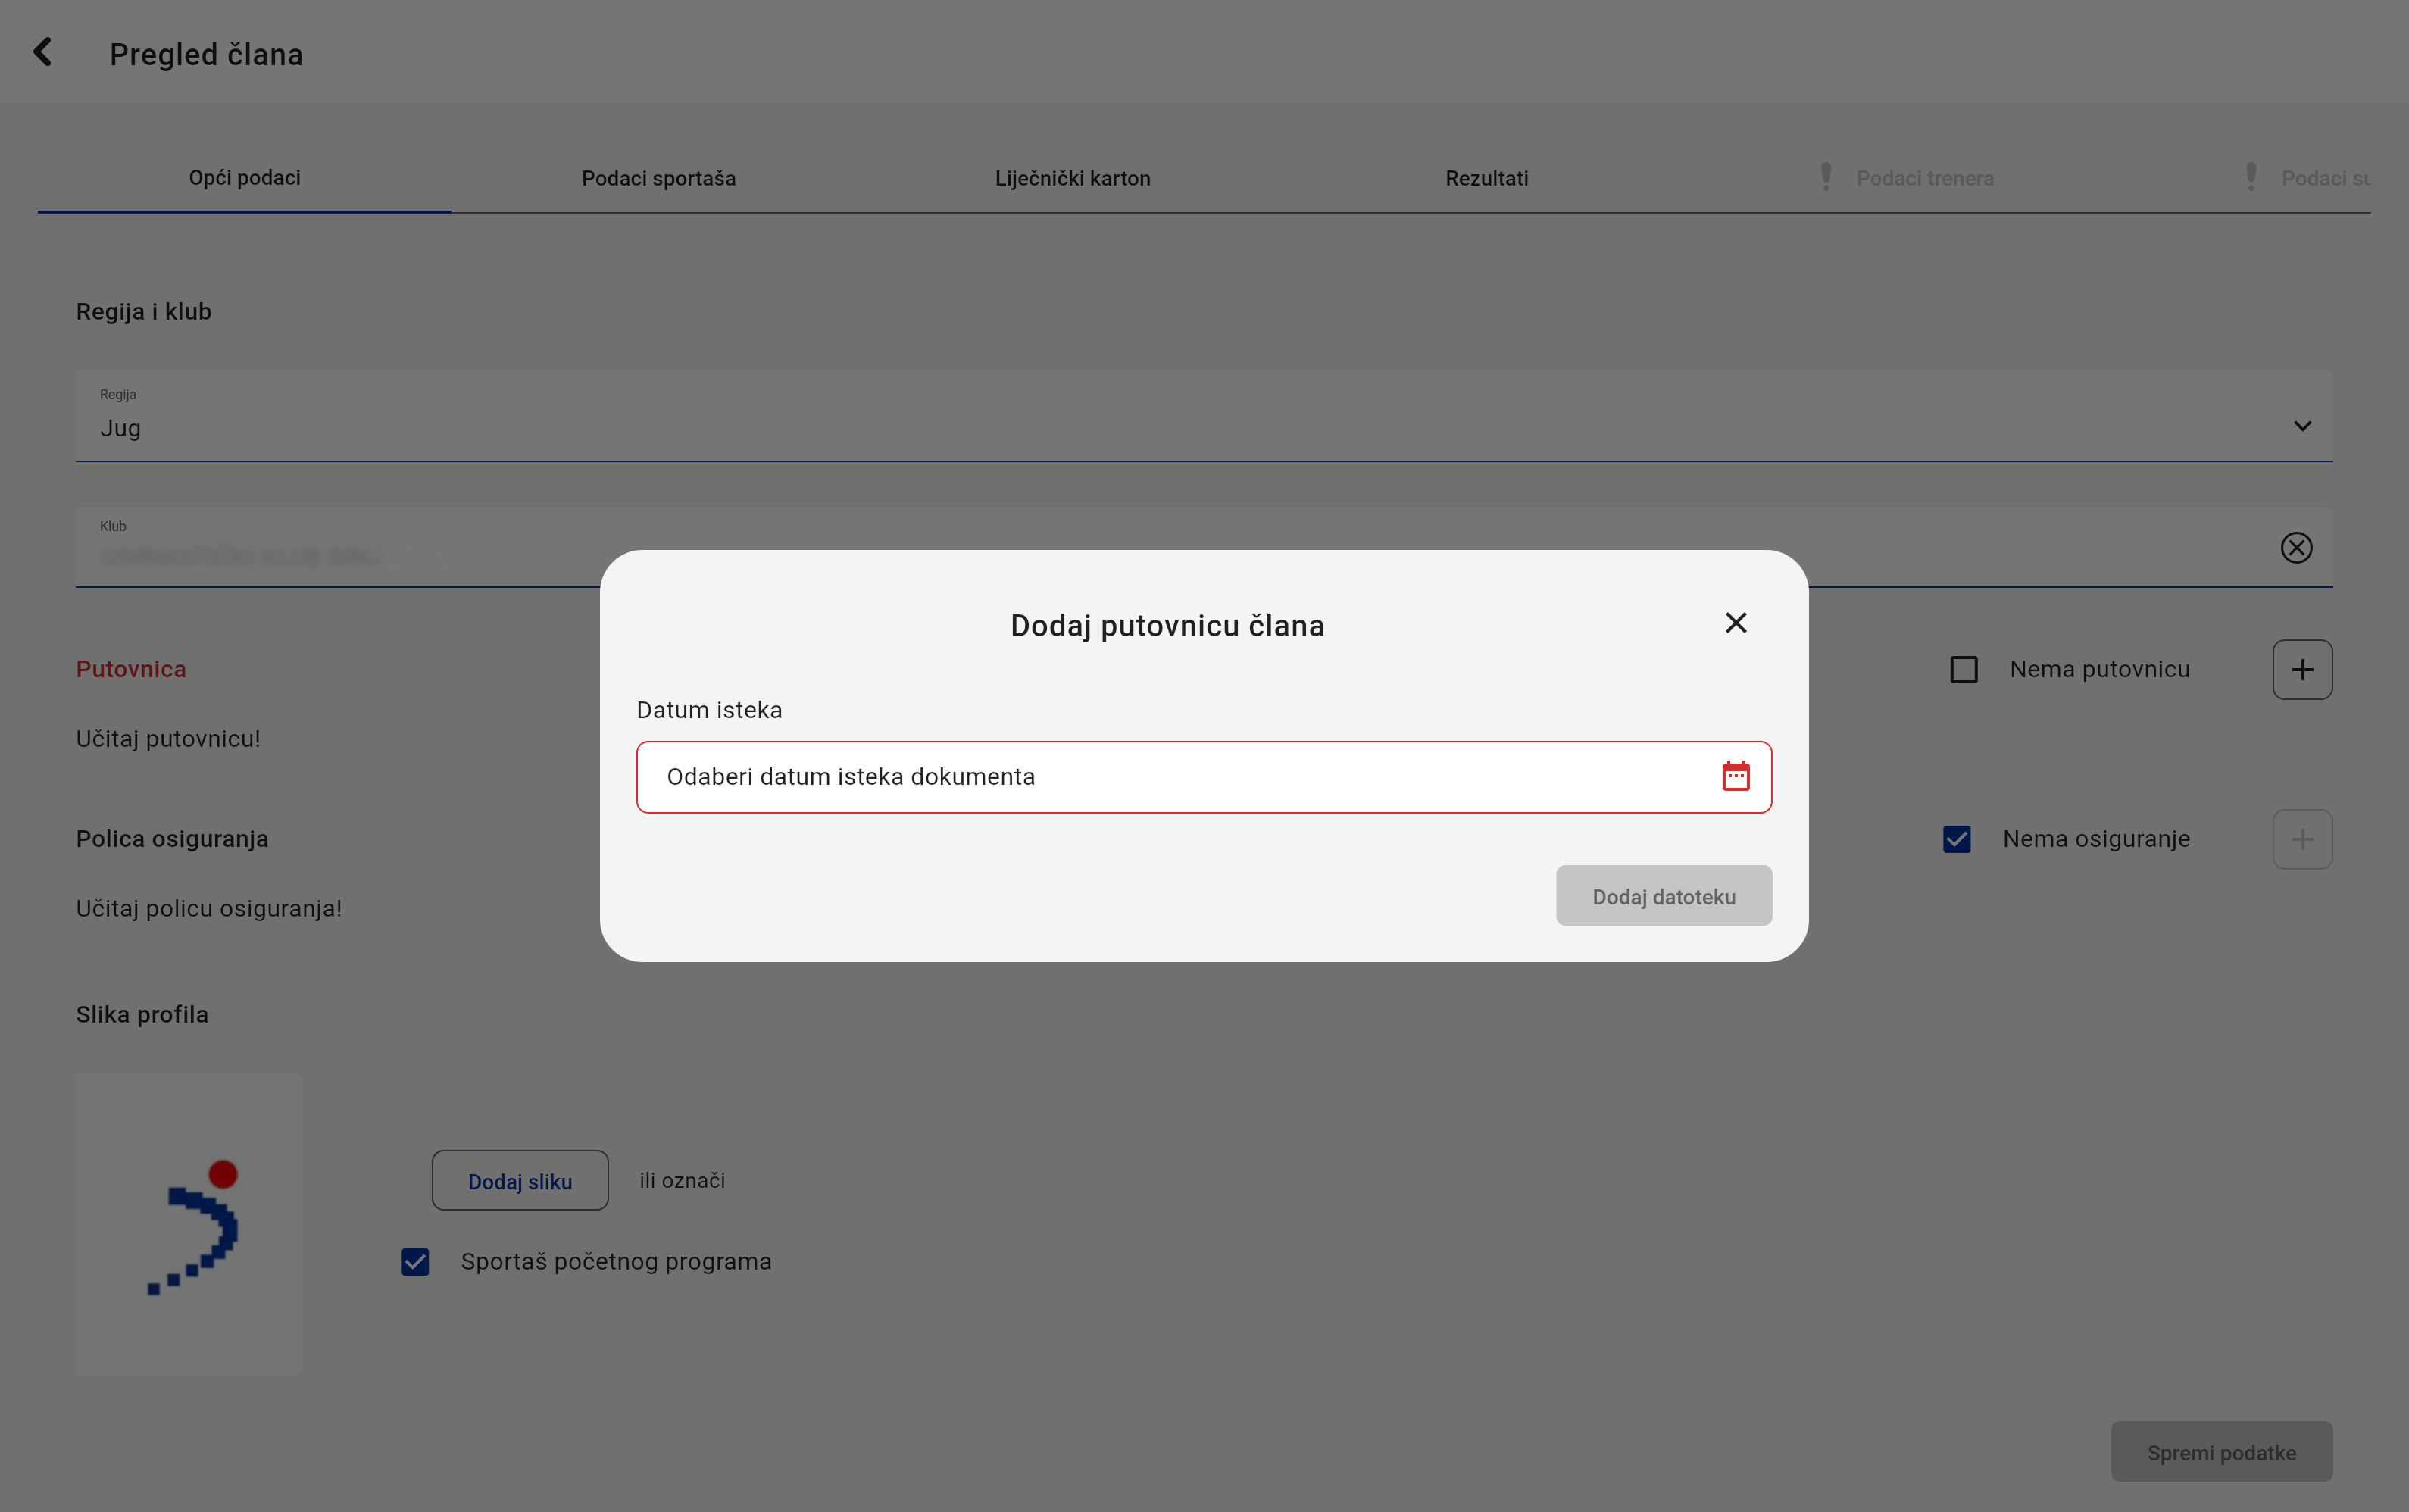Click the Dodaj sliku button

[520, 1181]
